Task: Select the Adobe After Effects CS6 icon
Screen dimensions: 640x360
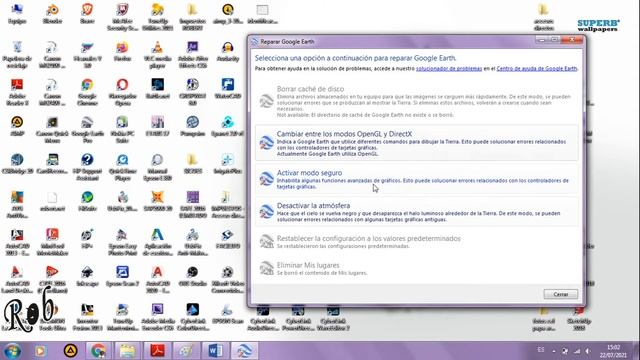Action: tap(193, 55)
